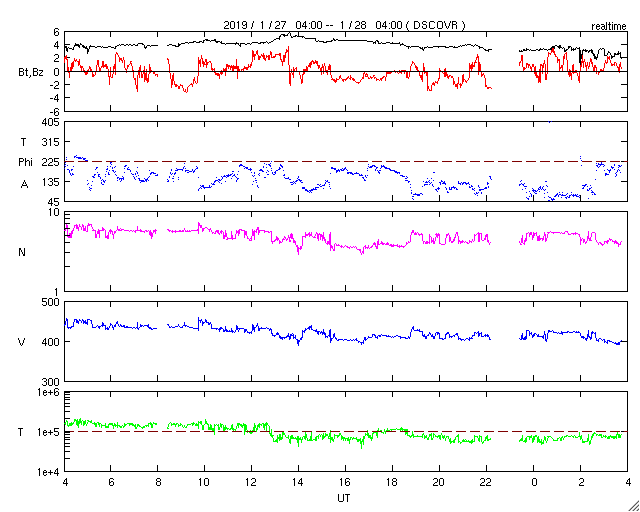Click the '135' tick value

[50, 183]
